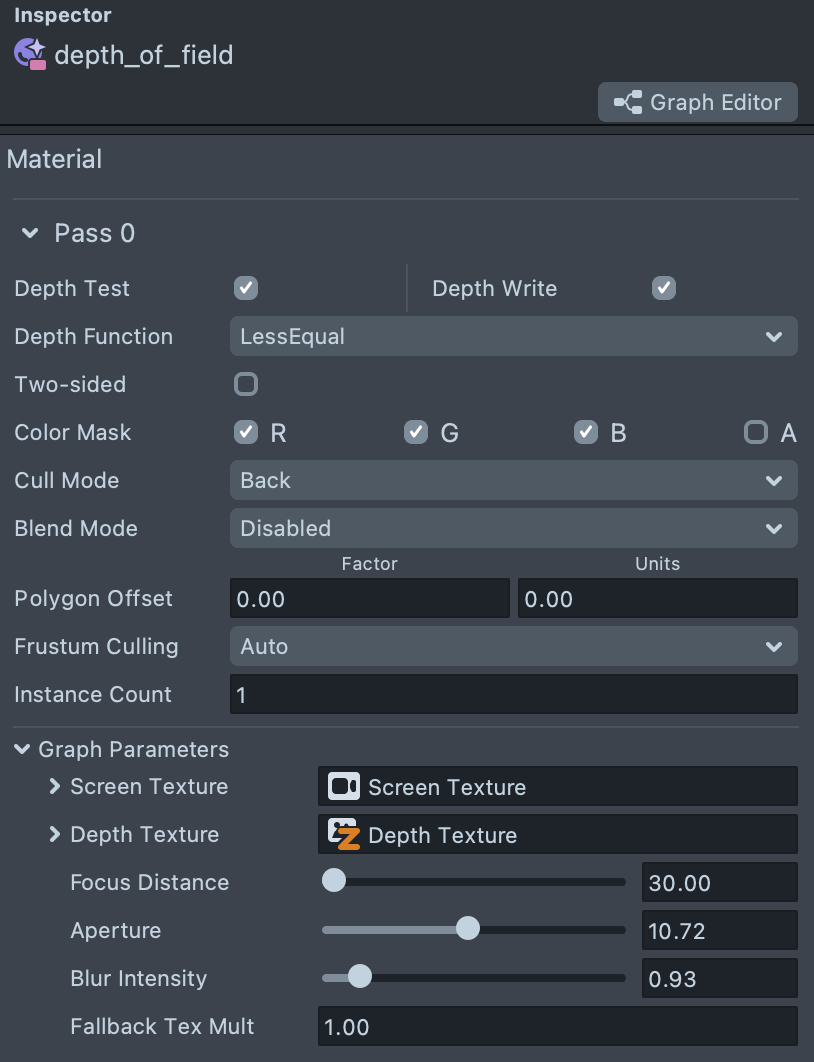Open the Depth Function dropdown
This screenshot has width=814, height=1062.
[x=513, y=337]
